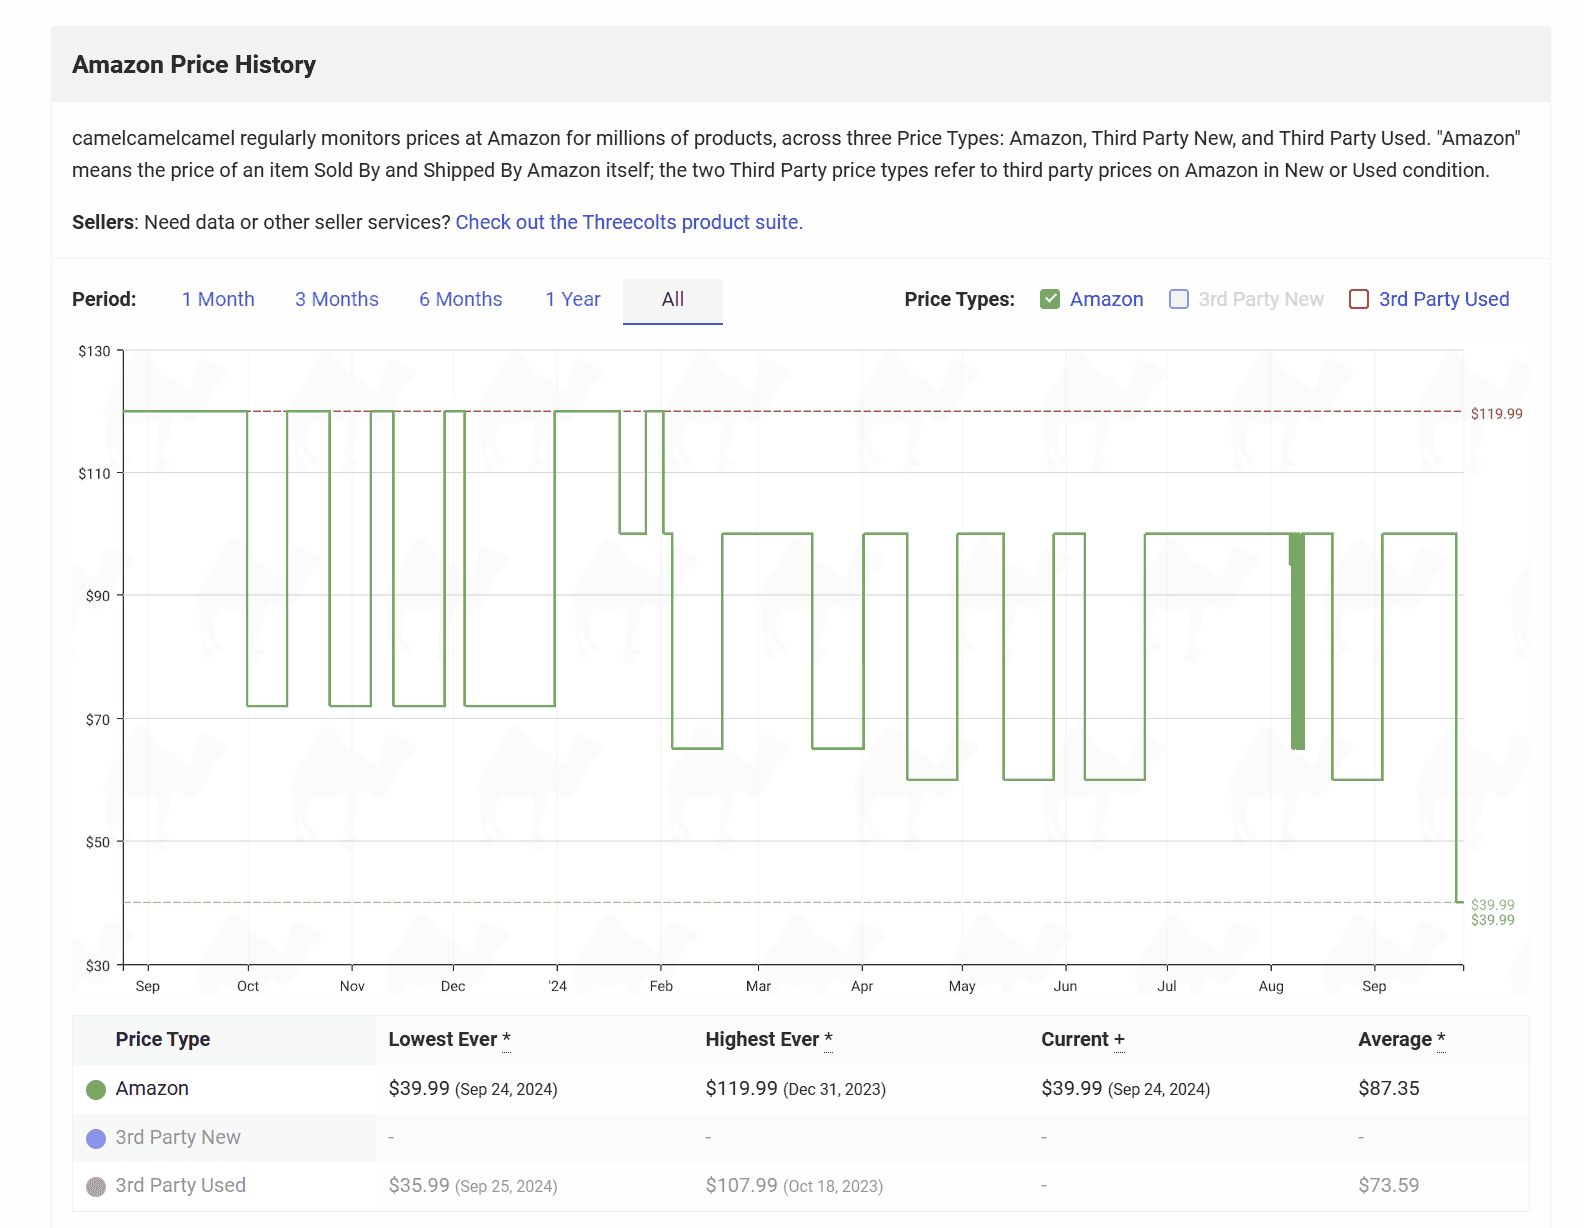Image resolution: width=1584 pixels, height=1228 pixels.
Task: Click the $119.99 highest price chart label
Action: (1496, 414)
